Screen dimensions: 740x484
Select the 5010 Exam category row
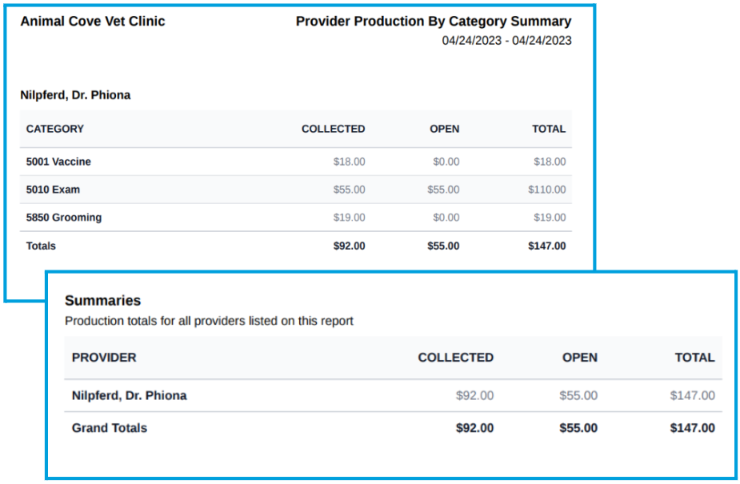295,190
